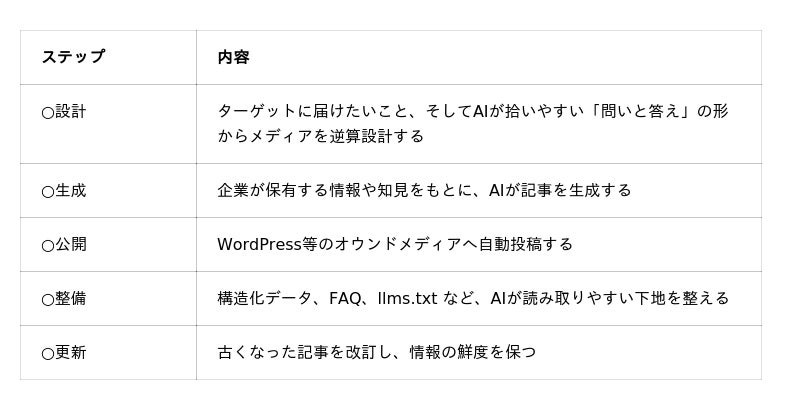Click the line からメディアを逆算設計する

[x=320, y=137]
